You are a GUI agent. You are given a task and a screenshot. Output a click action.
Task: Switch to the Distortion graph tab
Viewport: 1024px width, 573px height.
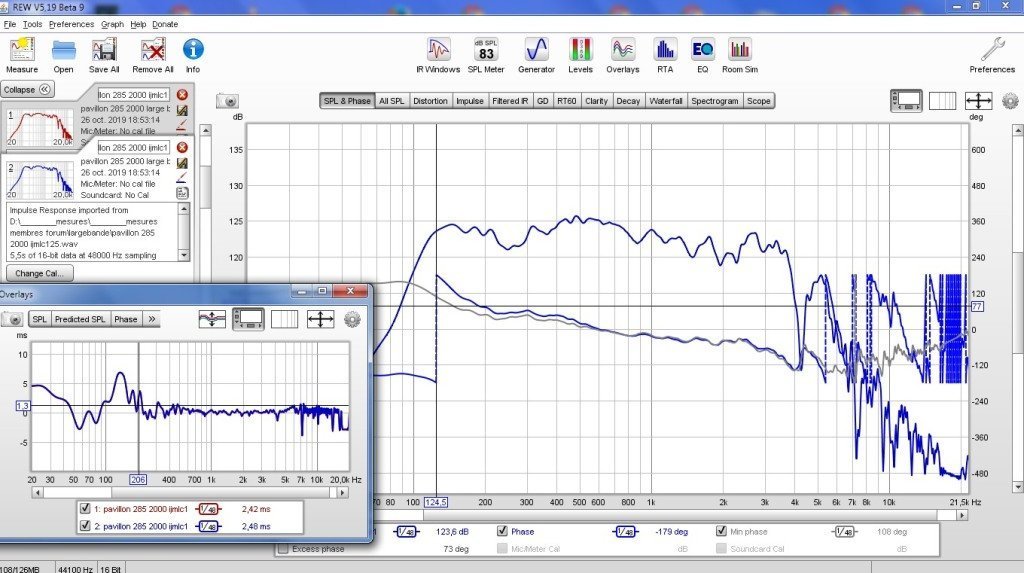(430, 101)
